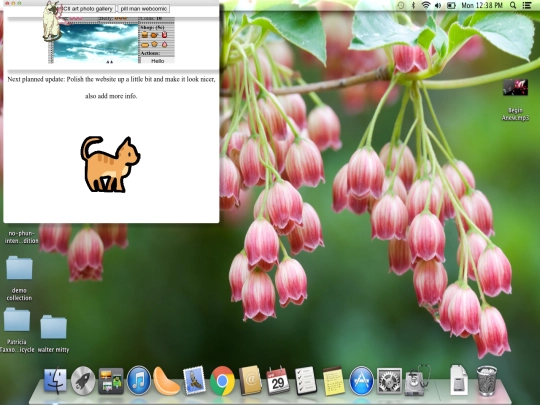Open the art photo gallery button
The width and height of the screenshot is (540, 405).
(88, 9)
